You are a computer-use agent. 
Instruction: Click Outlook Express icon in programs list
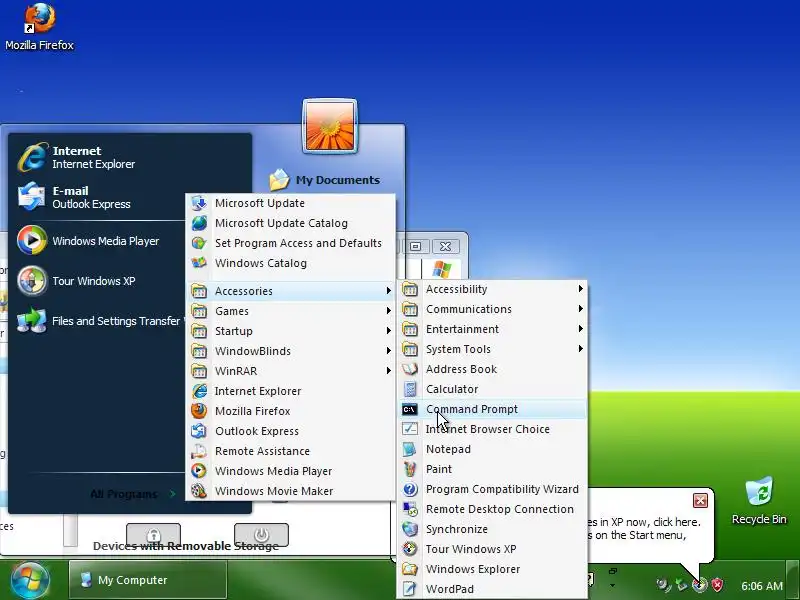199,431
